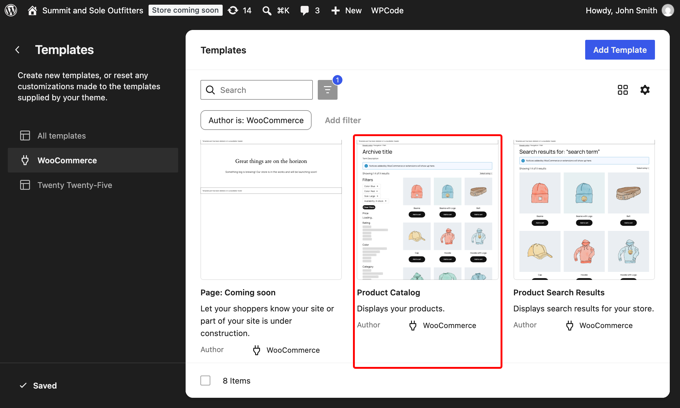Click the Templates heading in the content panel
680x408 pixels.
223,50
